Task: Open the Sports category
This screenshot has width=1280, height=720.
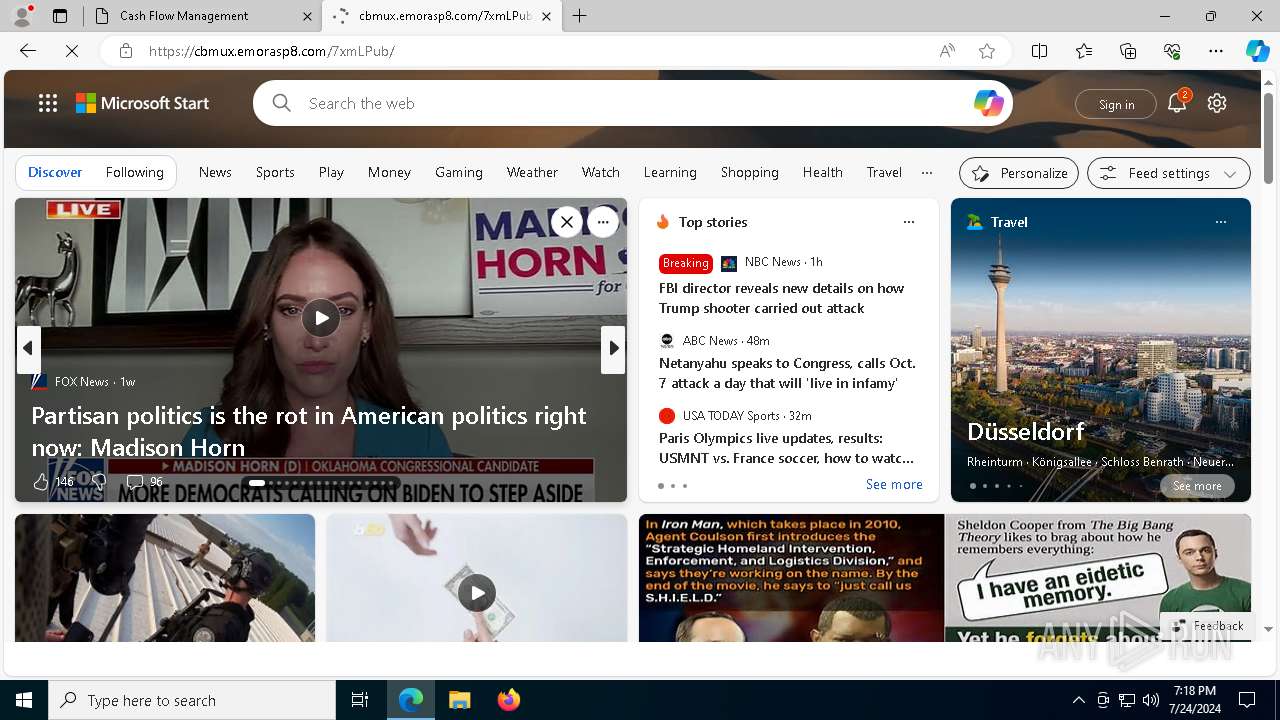Action: [275, 172]
